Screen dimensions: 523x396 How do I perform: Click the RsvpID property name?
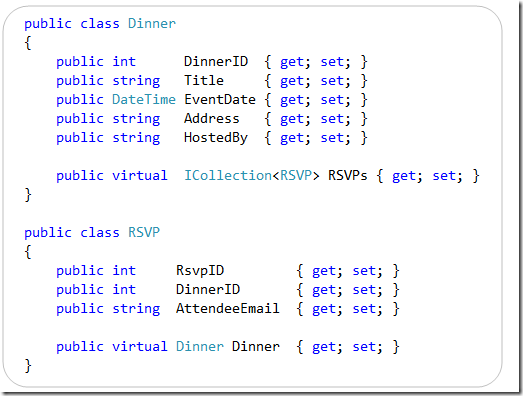point(200,271)
